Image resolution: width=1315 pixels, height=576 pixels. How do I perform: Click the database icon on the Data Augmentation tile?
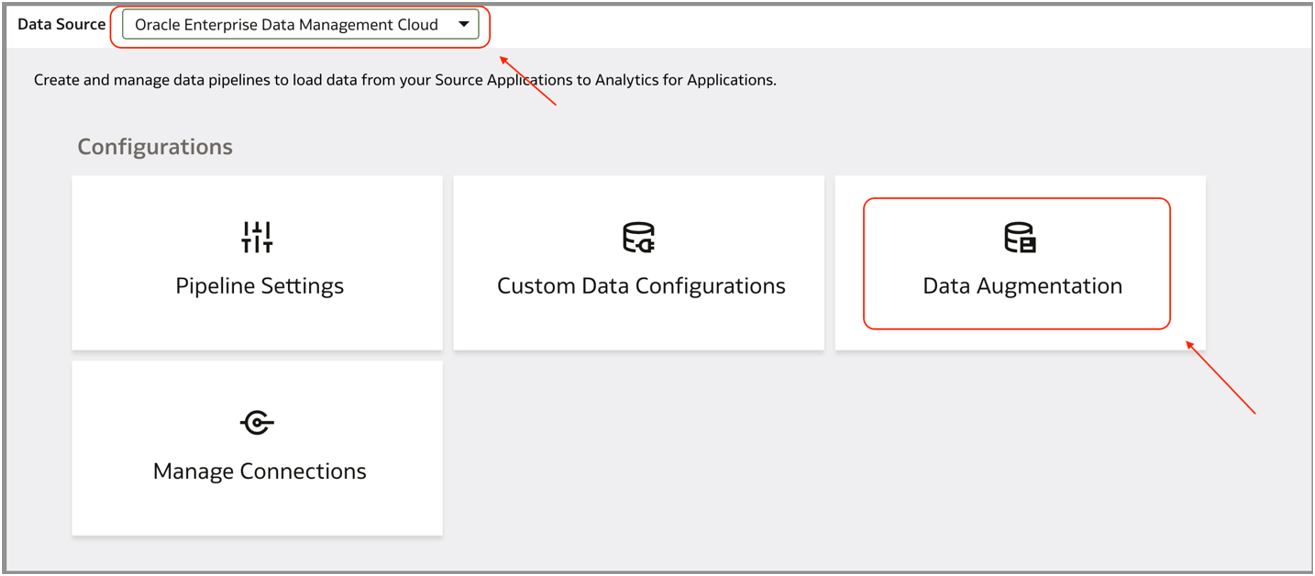coord(1021,237)
